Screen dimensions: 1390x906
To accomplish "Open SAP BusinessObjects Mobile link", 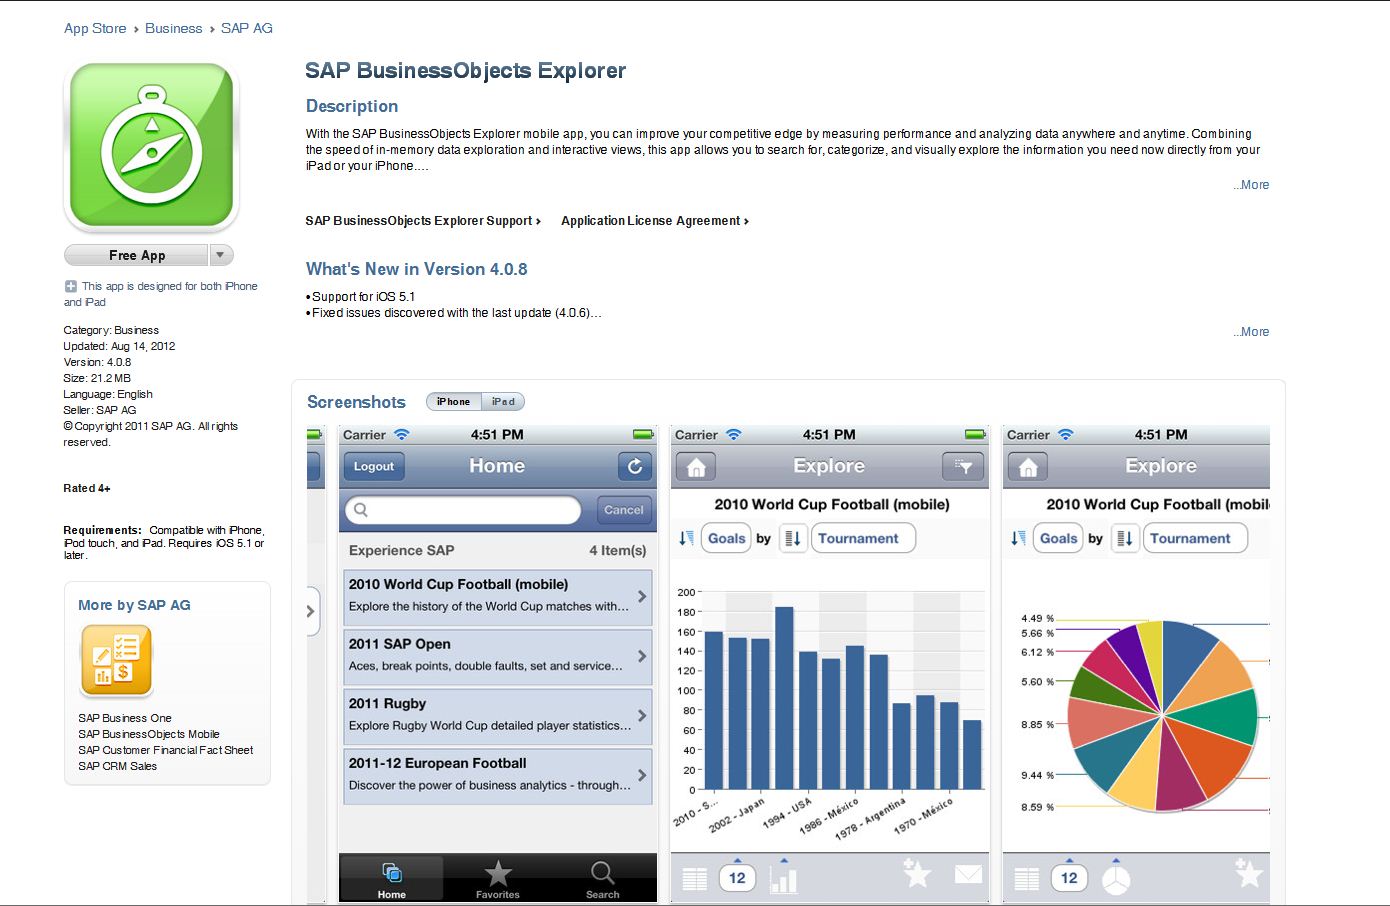I will [149, 734].
